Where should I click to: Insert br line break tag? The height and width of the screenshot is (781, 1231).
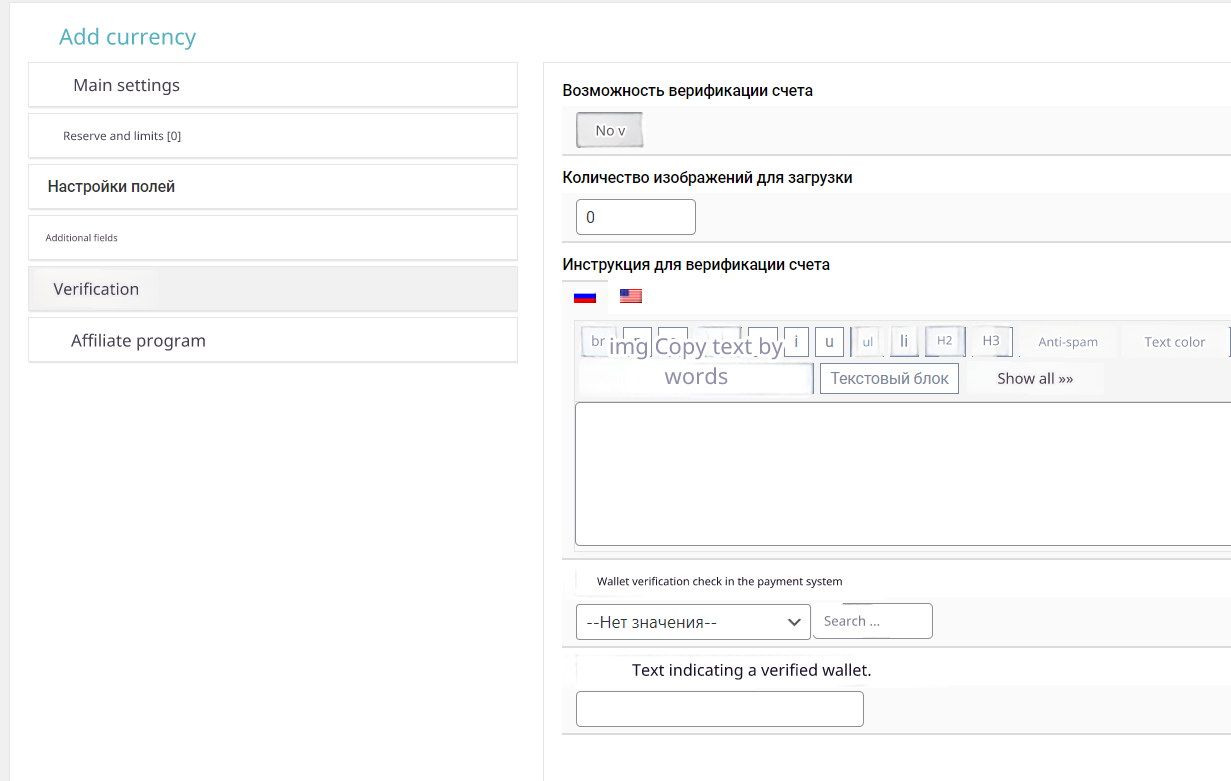point(597,342)
